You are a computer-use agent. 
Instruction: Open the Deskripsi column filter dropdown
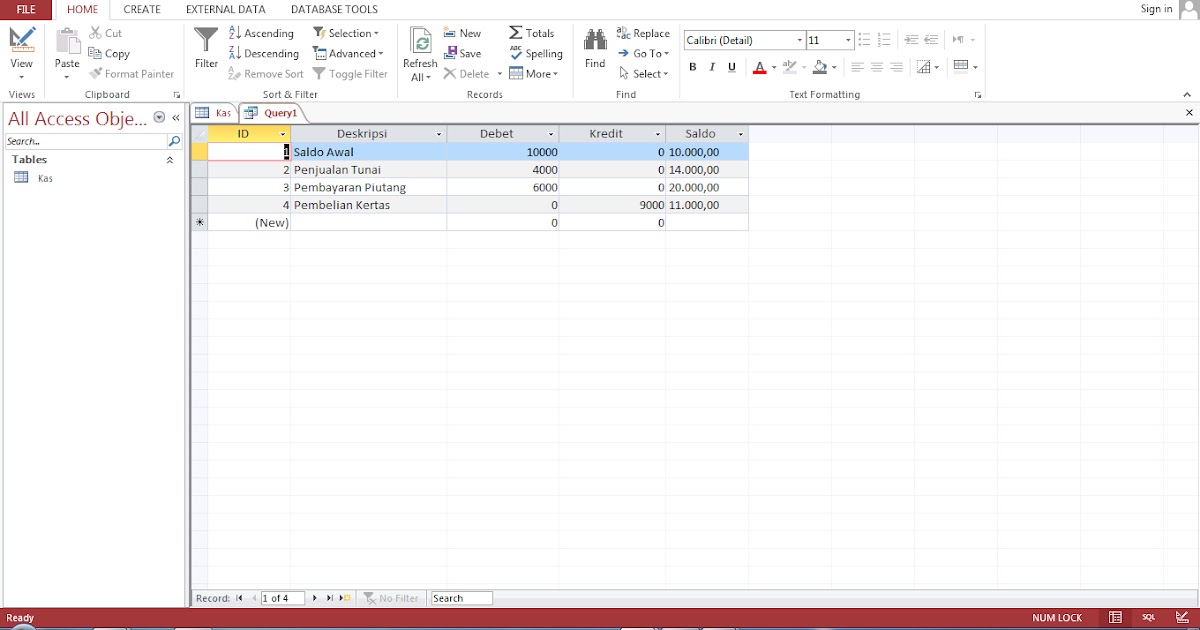click(438, 133)
